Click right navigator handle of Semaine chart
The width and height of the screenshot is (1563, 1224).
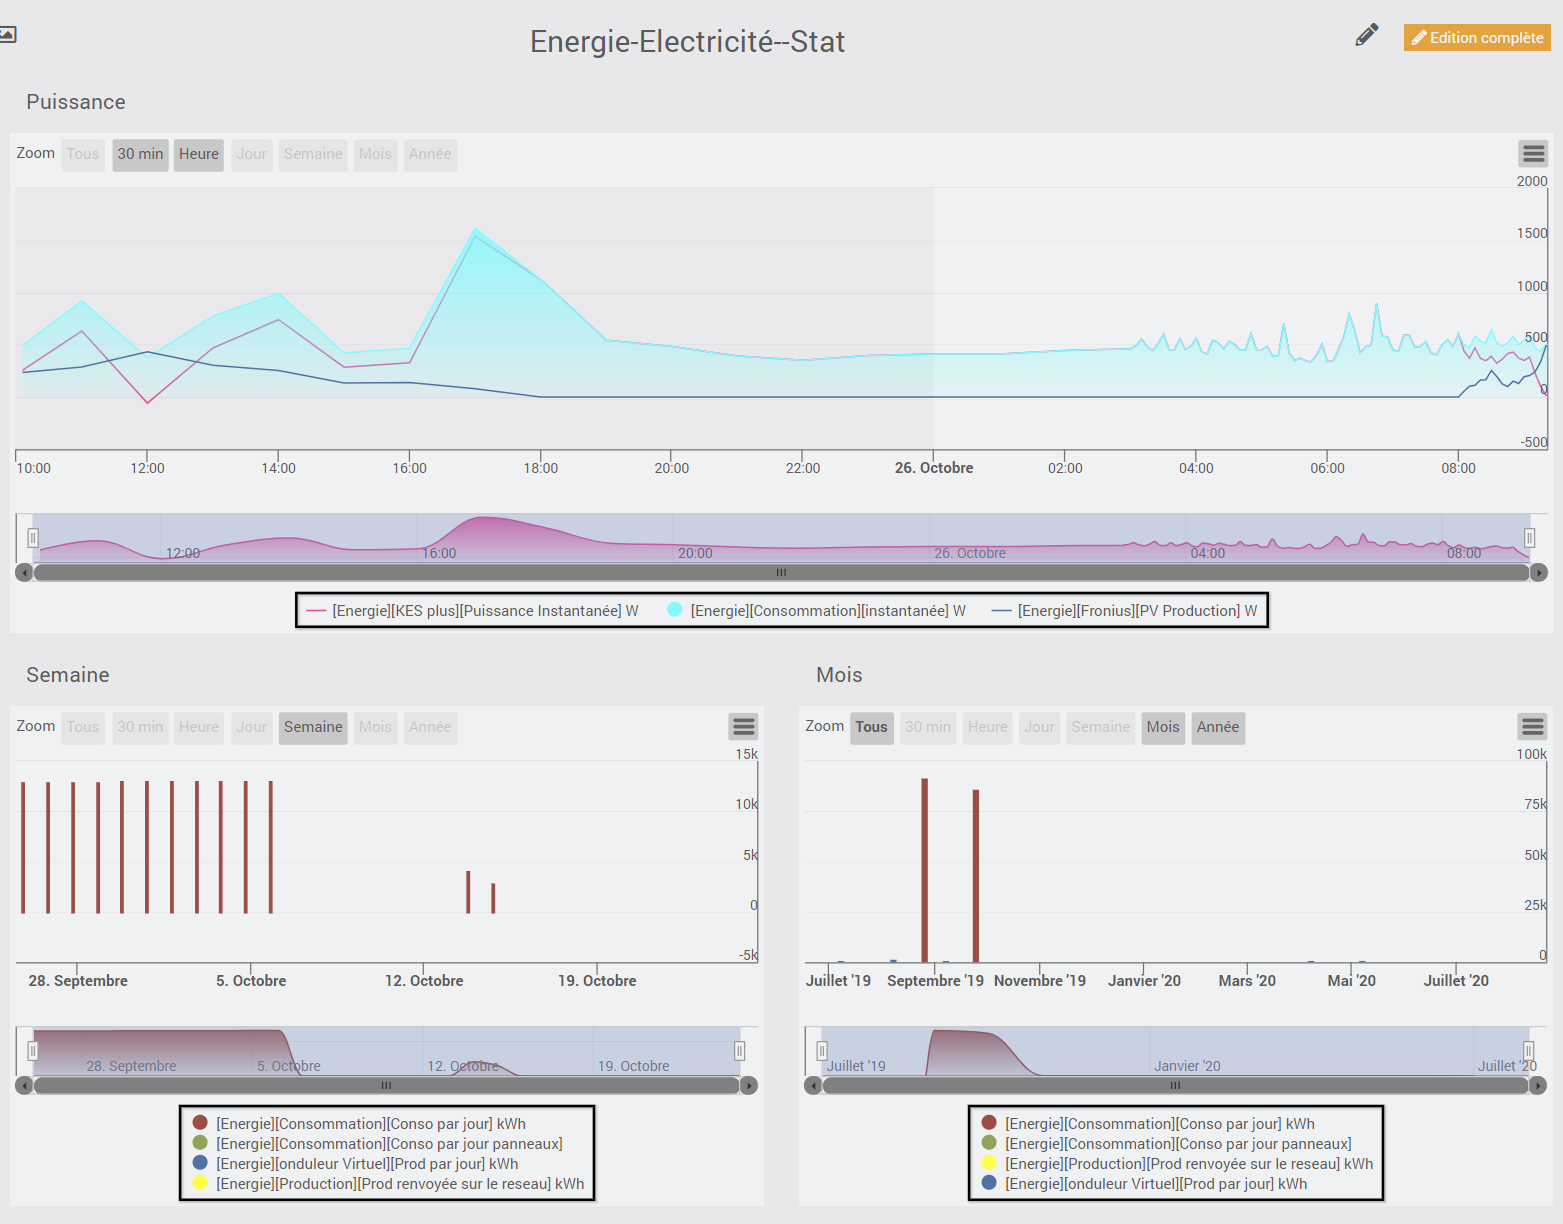pyautogui.click(x=740, y=1051)
